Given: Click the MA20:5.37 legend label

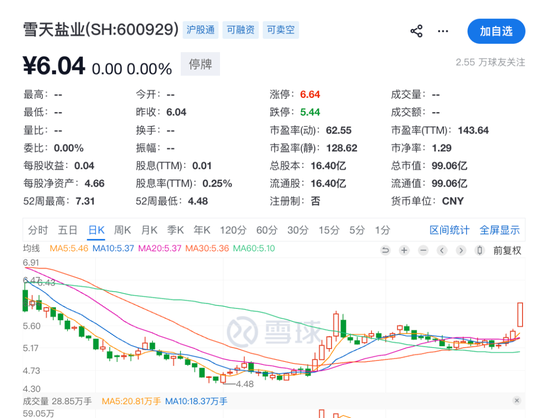Looking at the screenshot, I should click(160, 249).
